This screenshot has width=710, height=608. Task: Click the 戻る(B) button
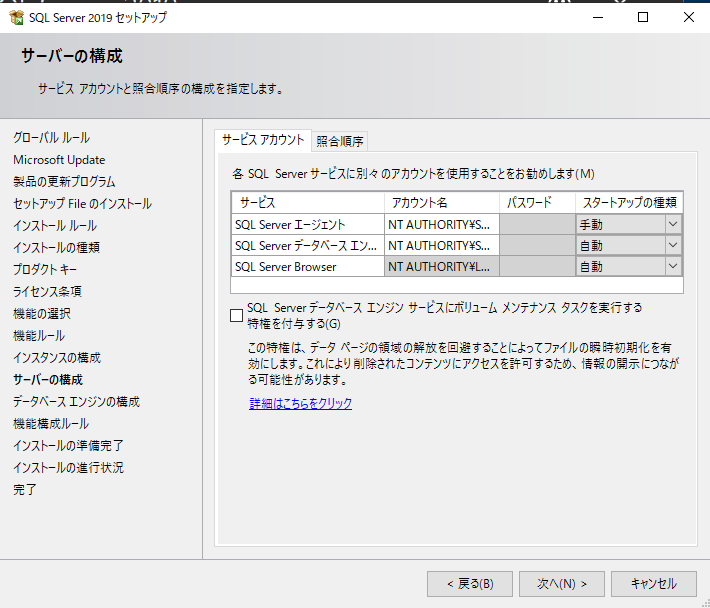[x=470, y=584]
